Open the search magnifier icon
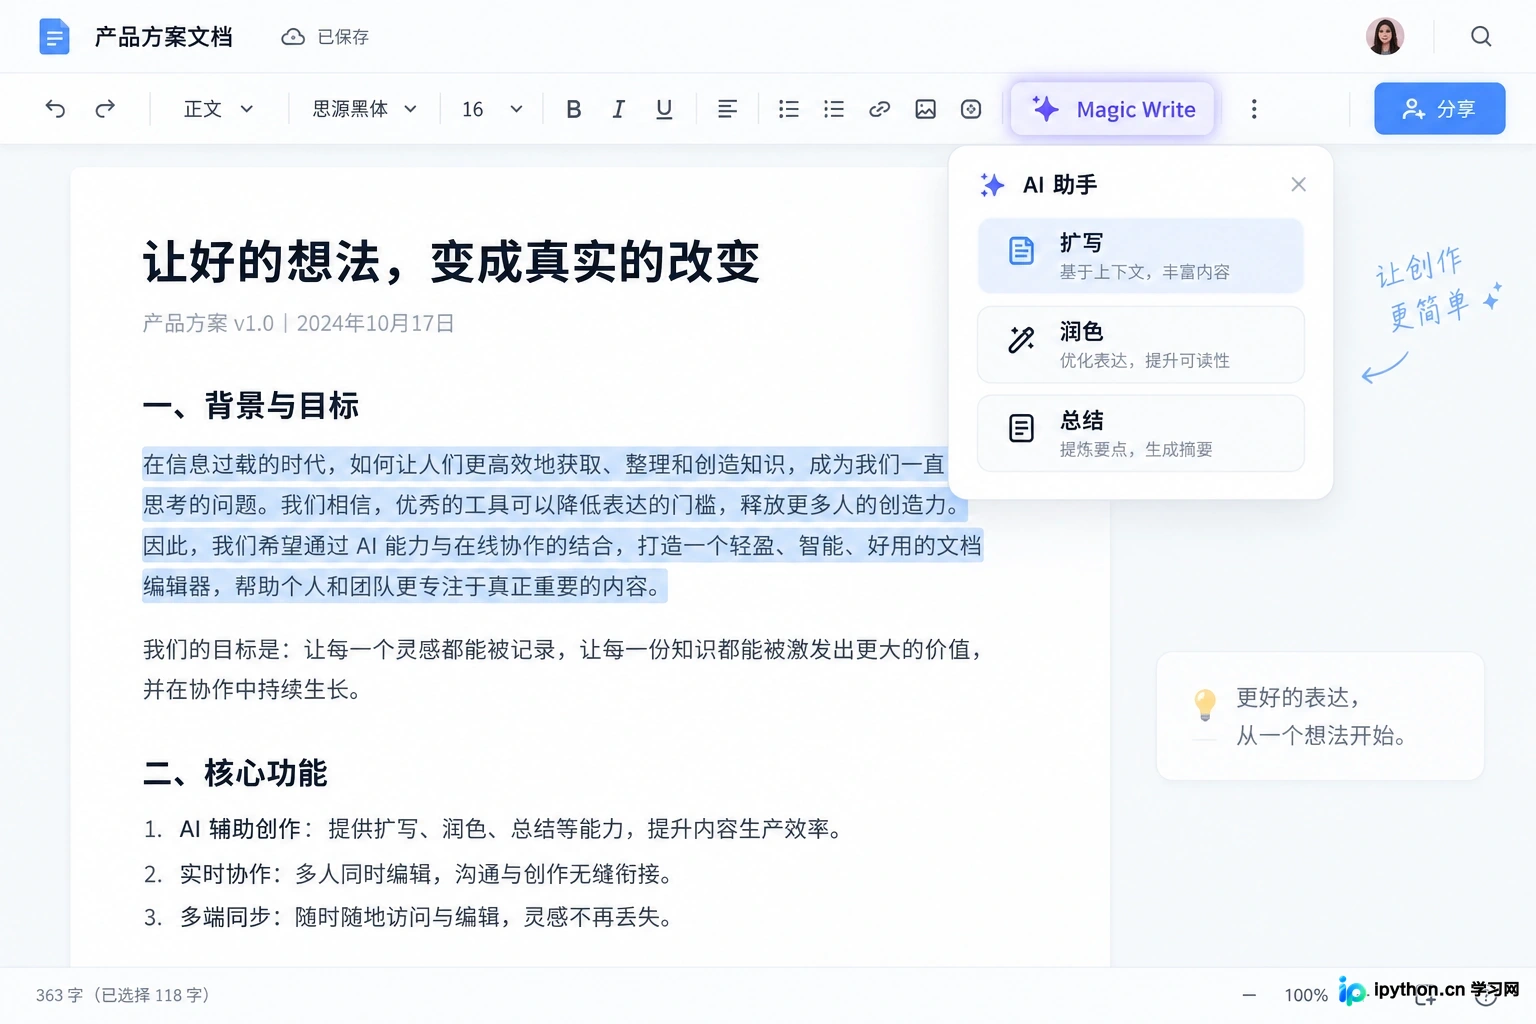The image size is (1536, 1024). pos(1481,37)
